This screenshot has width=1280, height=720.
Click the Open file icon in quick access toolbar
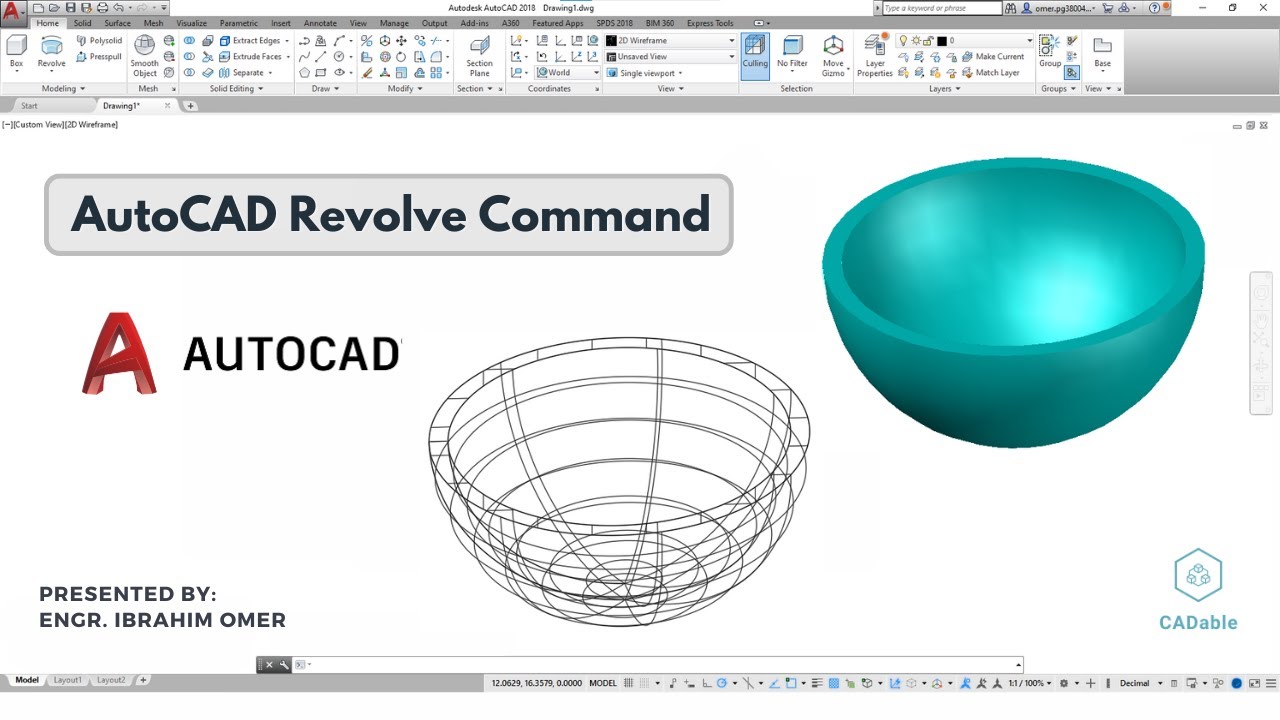coord(54,8)
